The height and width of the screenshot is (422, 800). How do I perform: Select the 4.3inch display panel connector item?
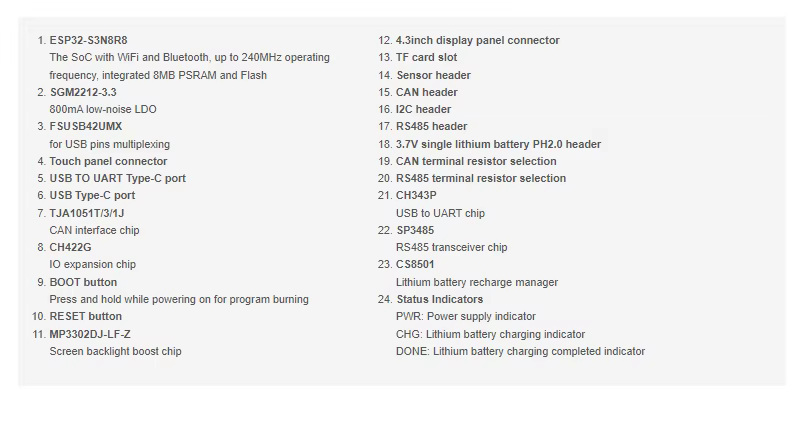(477, 41)
